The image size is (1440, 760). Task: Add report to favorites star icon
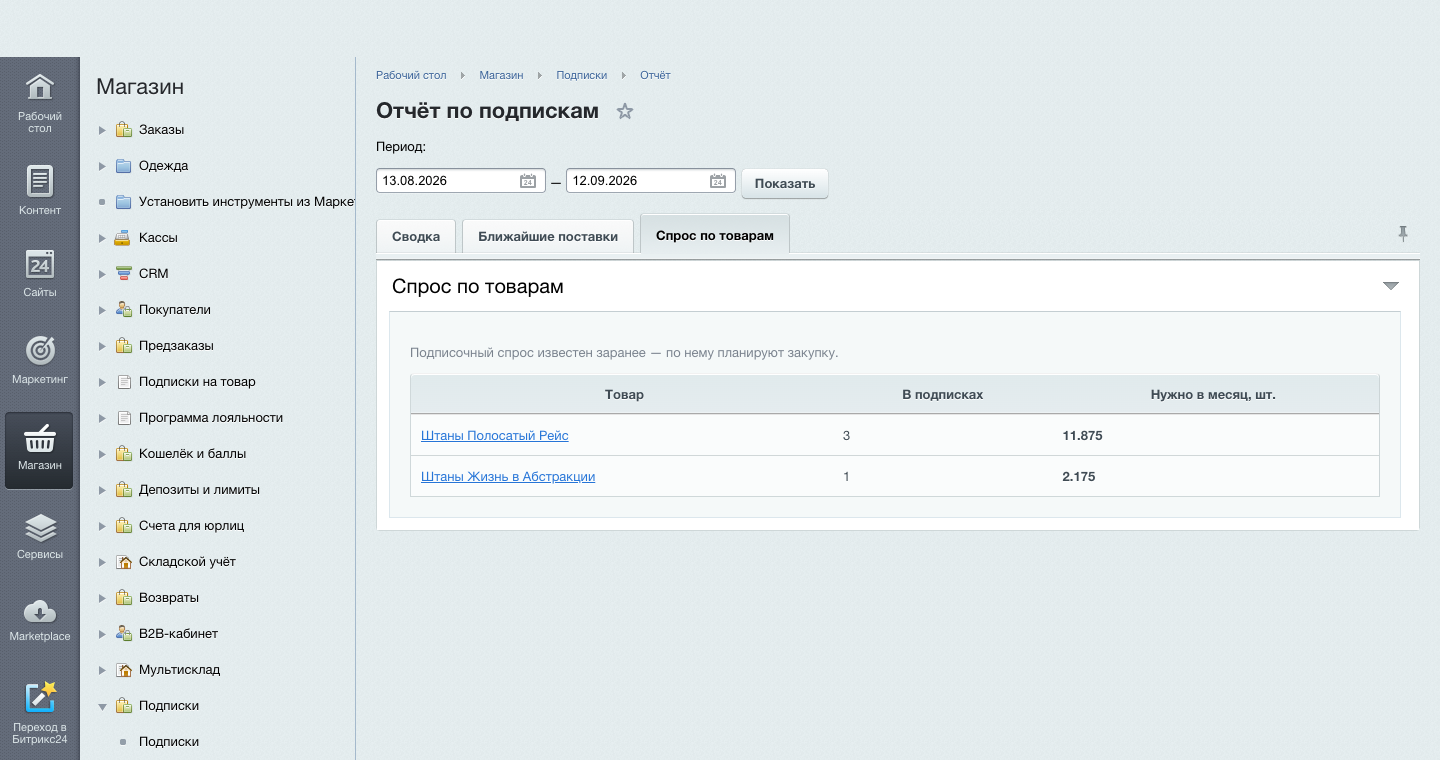click(x=625, y=111)
